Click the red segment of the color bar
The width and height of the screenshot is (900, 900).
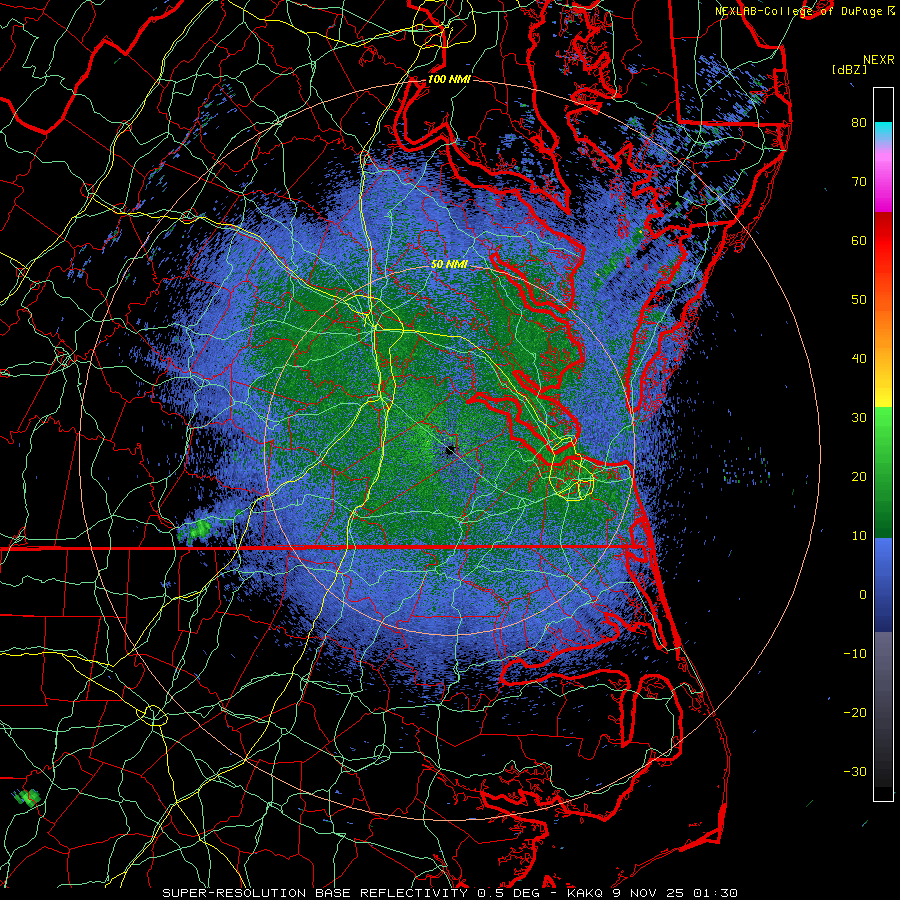click(x=883, y=241)
